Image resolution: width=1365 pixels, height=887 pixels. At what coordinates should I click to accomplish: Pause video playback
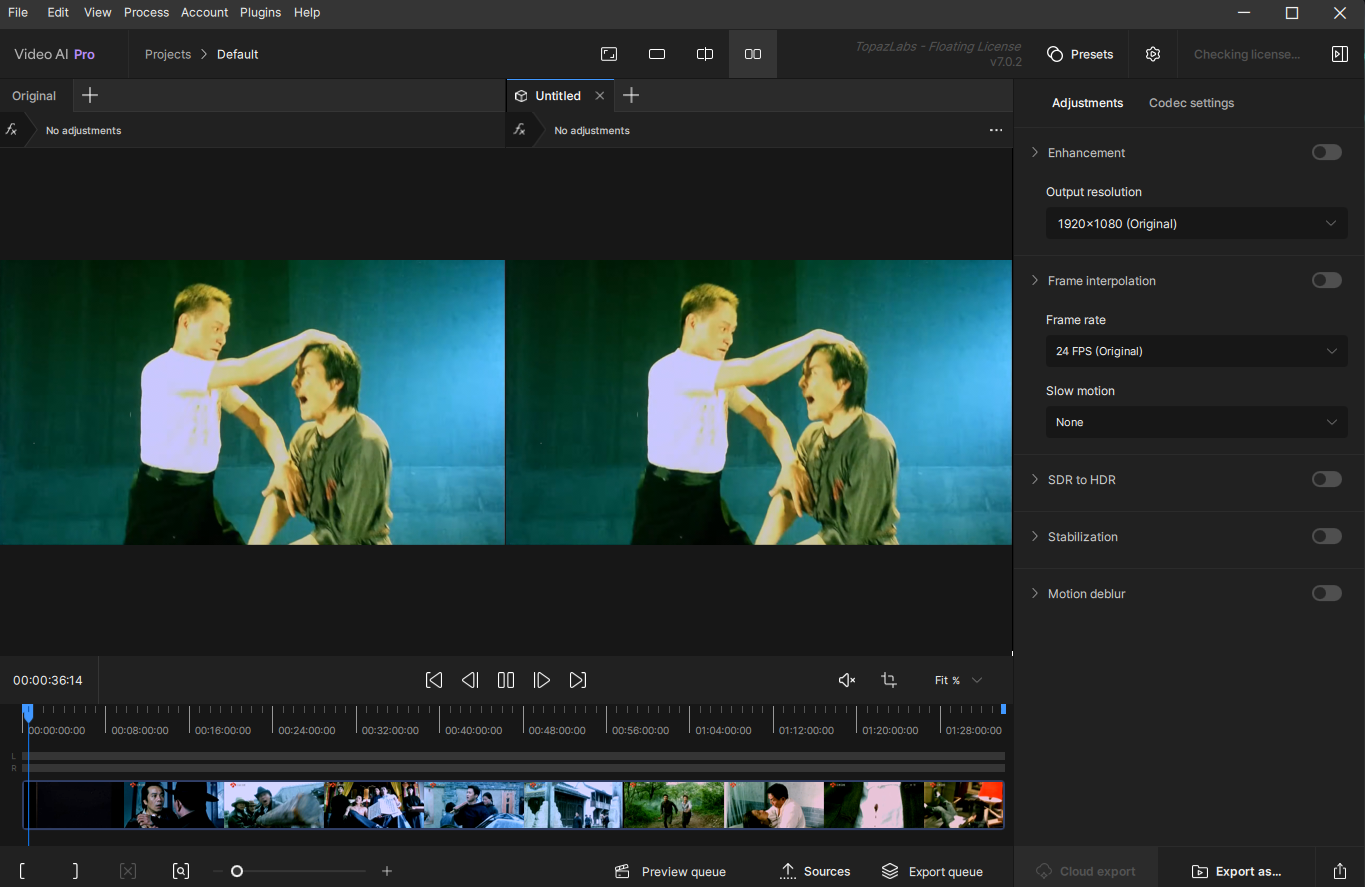506,680
